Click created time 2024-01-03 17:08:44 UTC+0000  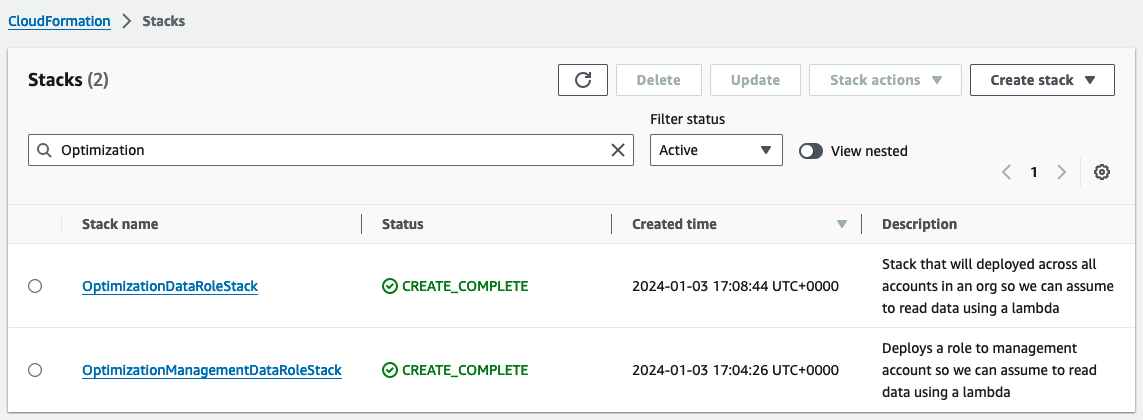click(736, 286)
